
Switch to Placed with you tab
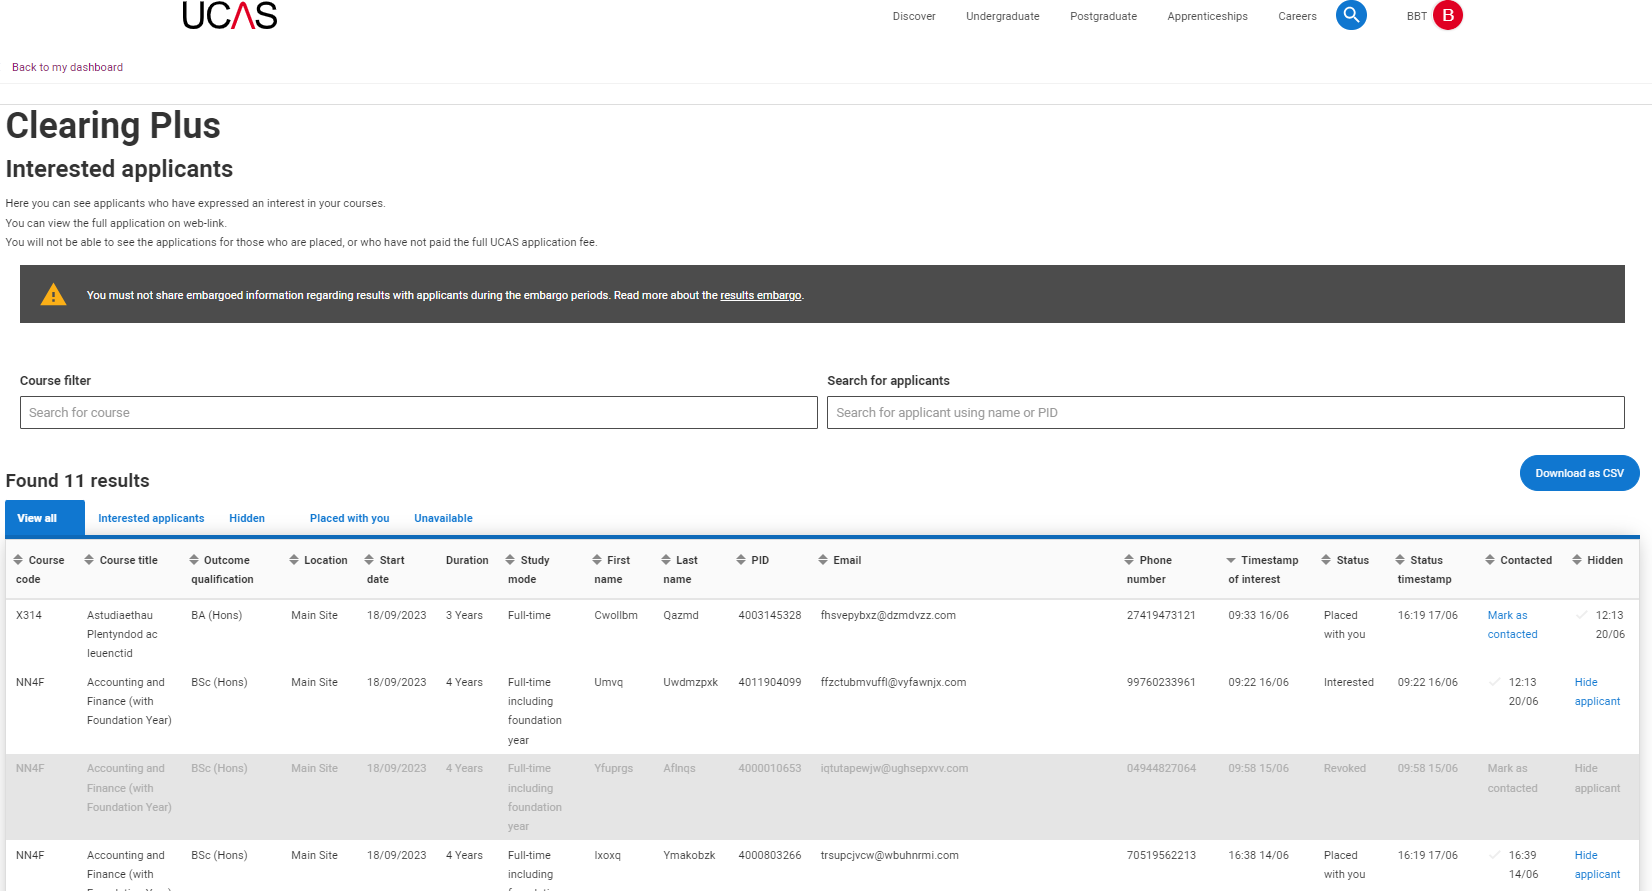pos(349,518)
